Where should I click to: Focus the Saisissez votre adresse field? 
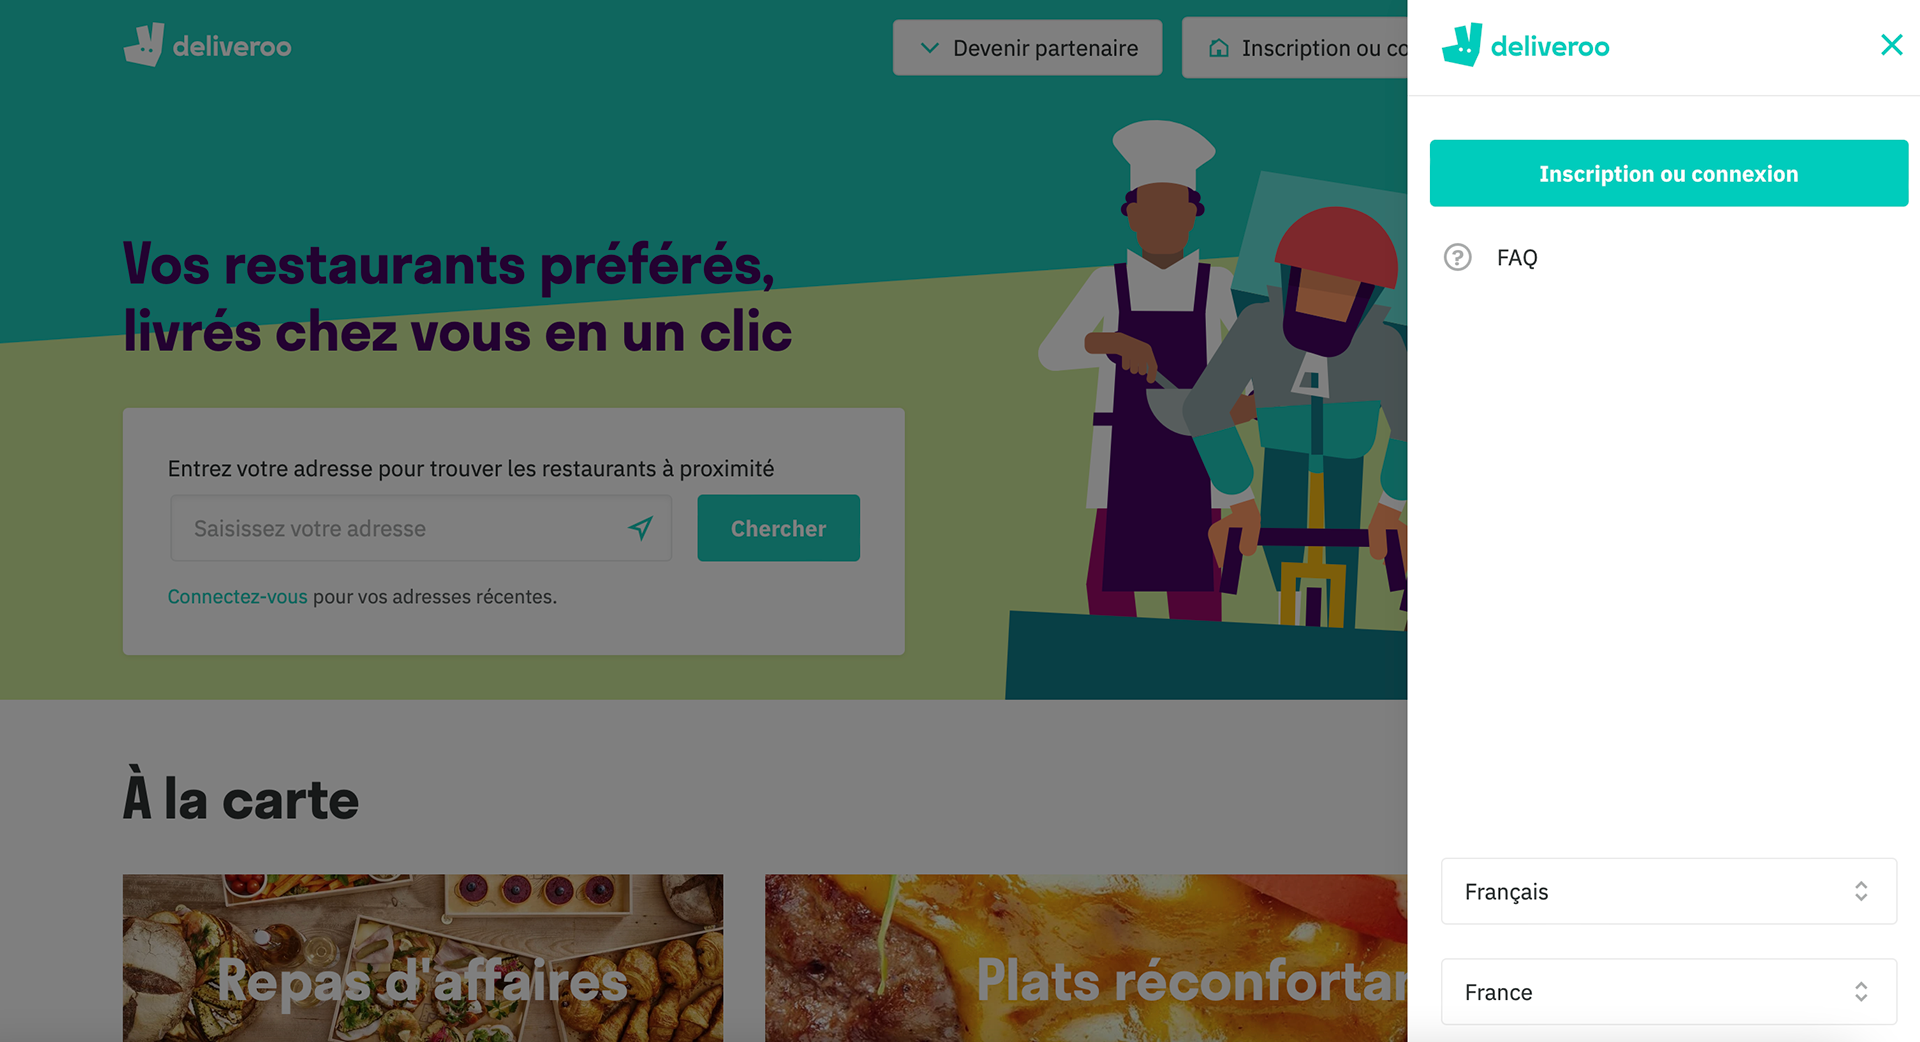coord(420,528)
